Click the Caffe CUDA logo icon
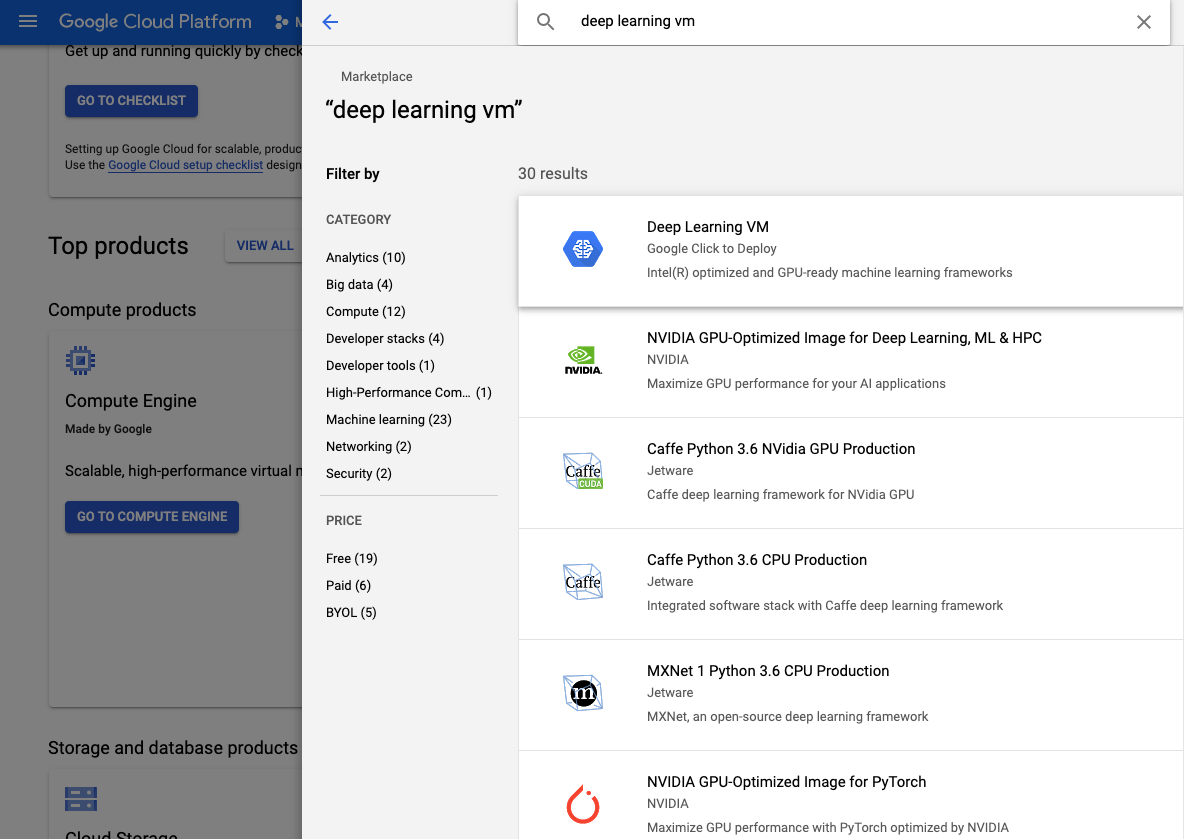This screenshot has width=1184, height=839. 583,471
